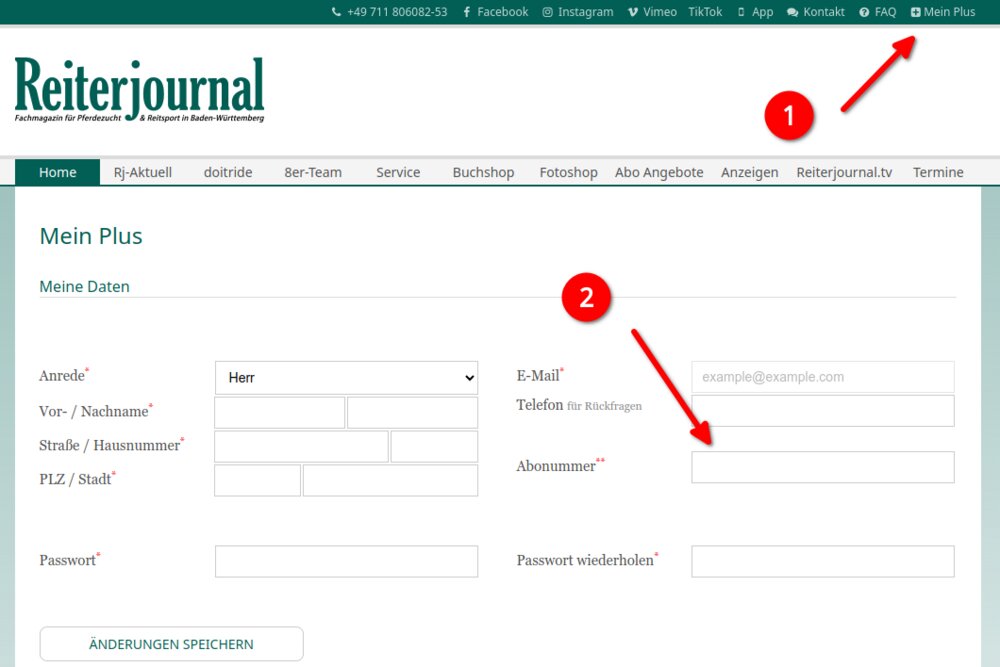Go to Reiterjournal.tv menu item
Screen dimensions: 1000x667
pos(844,172)
